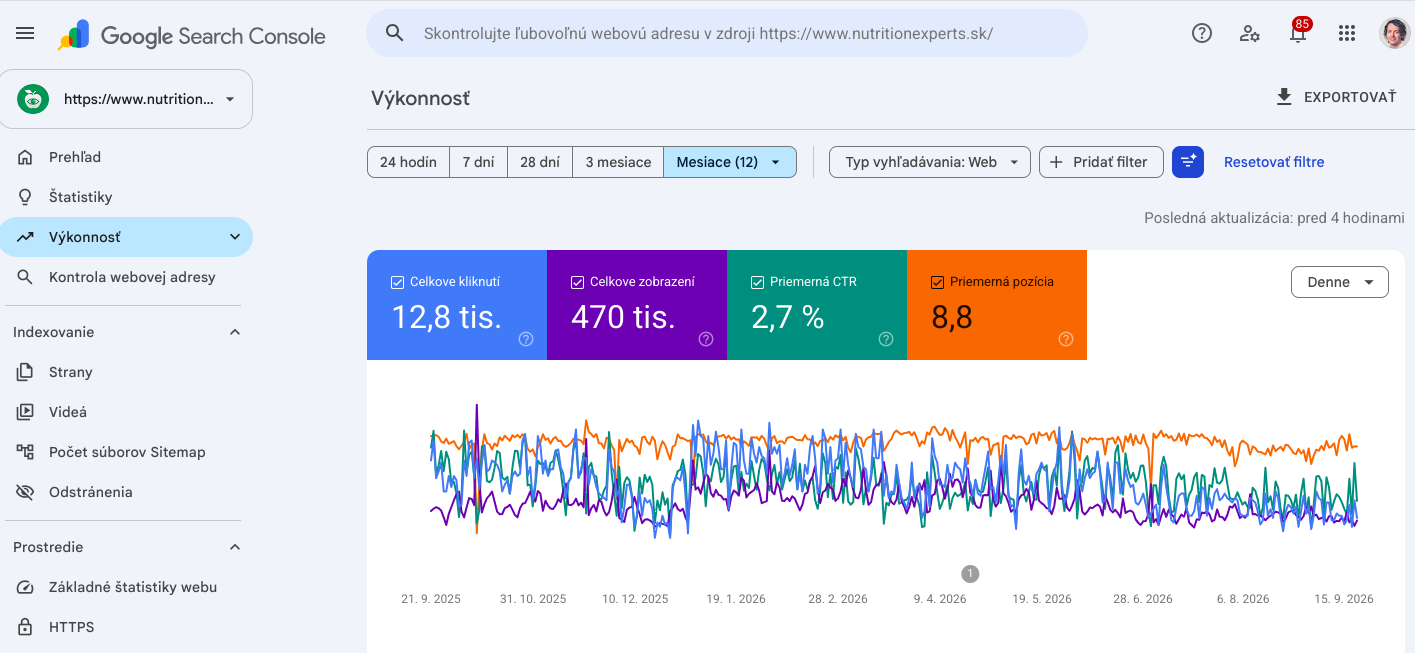Click help icon on Celkove zobrazení card

tap(706, 339)
